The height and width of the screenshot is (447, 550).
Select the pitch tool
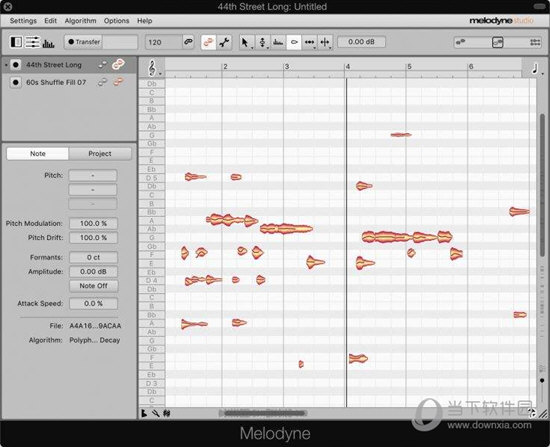[262, 42]
